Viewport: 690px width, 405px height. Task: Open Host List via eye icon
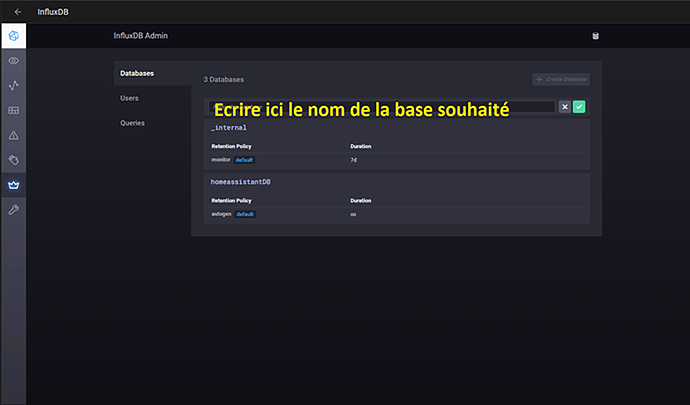click(x=14, y=61)
